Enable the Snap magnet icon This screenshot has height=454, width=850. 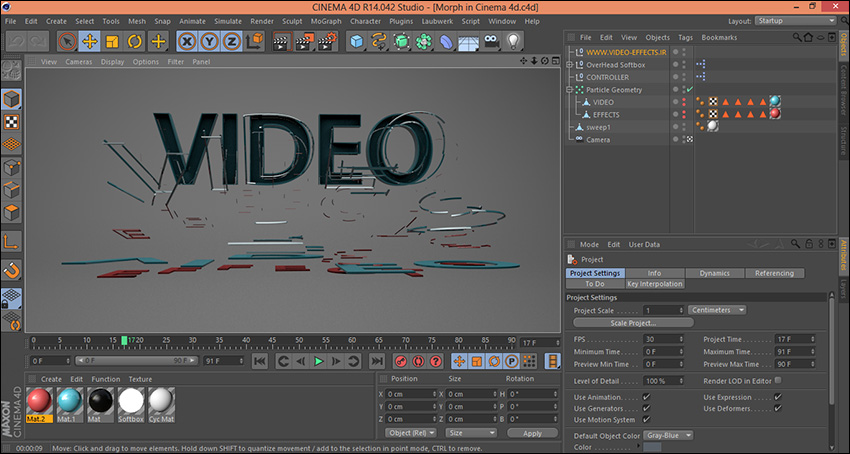point(11,270)
